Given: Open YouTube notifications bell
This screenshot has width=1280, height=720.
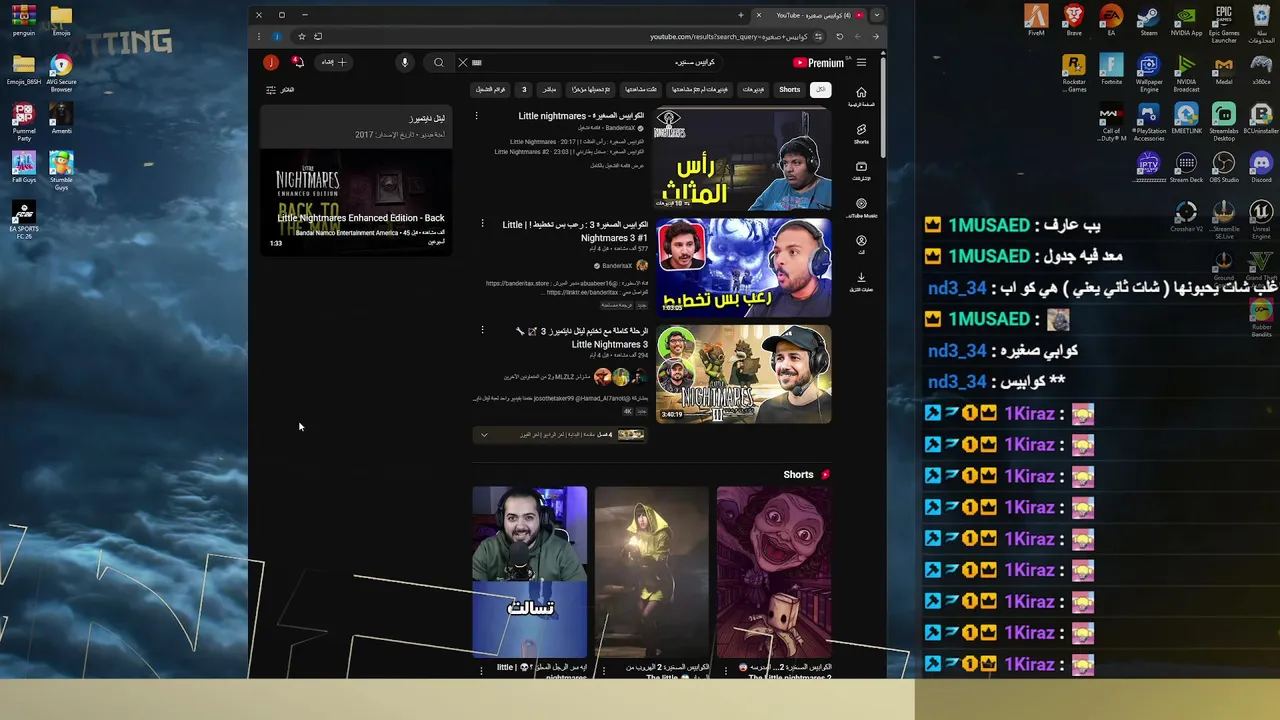Looking at the screenshot, I should [x=297, y=62].
